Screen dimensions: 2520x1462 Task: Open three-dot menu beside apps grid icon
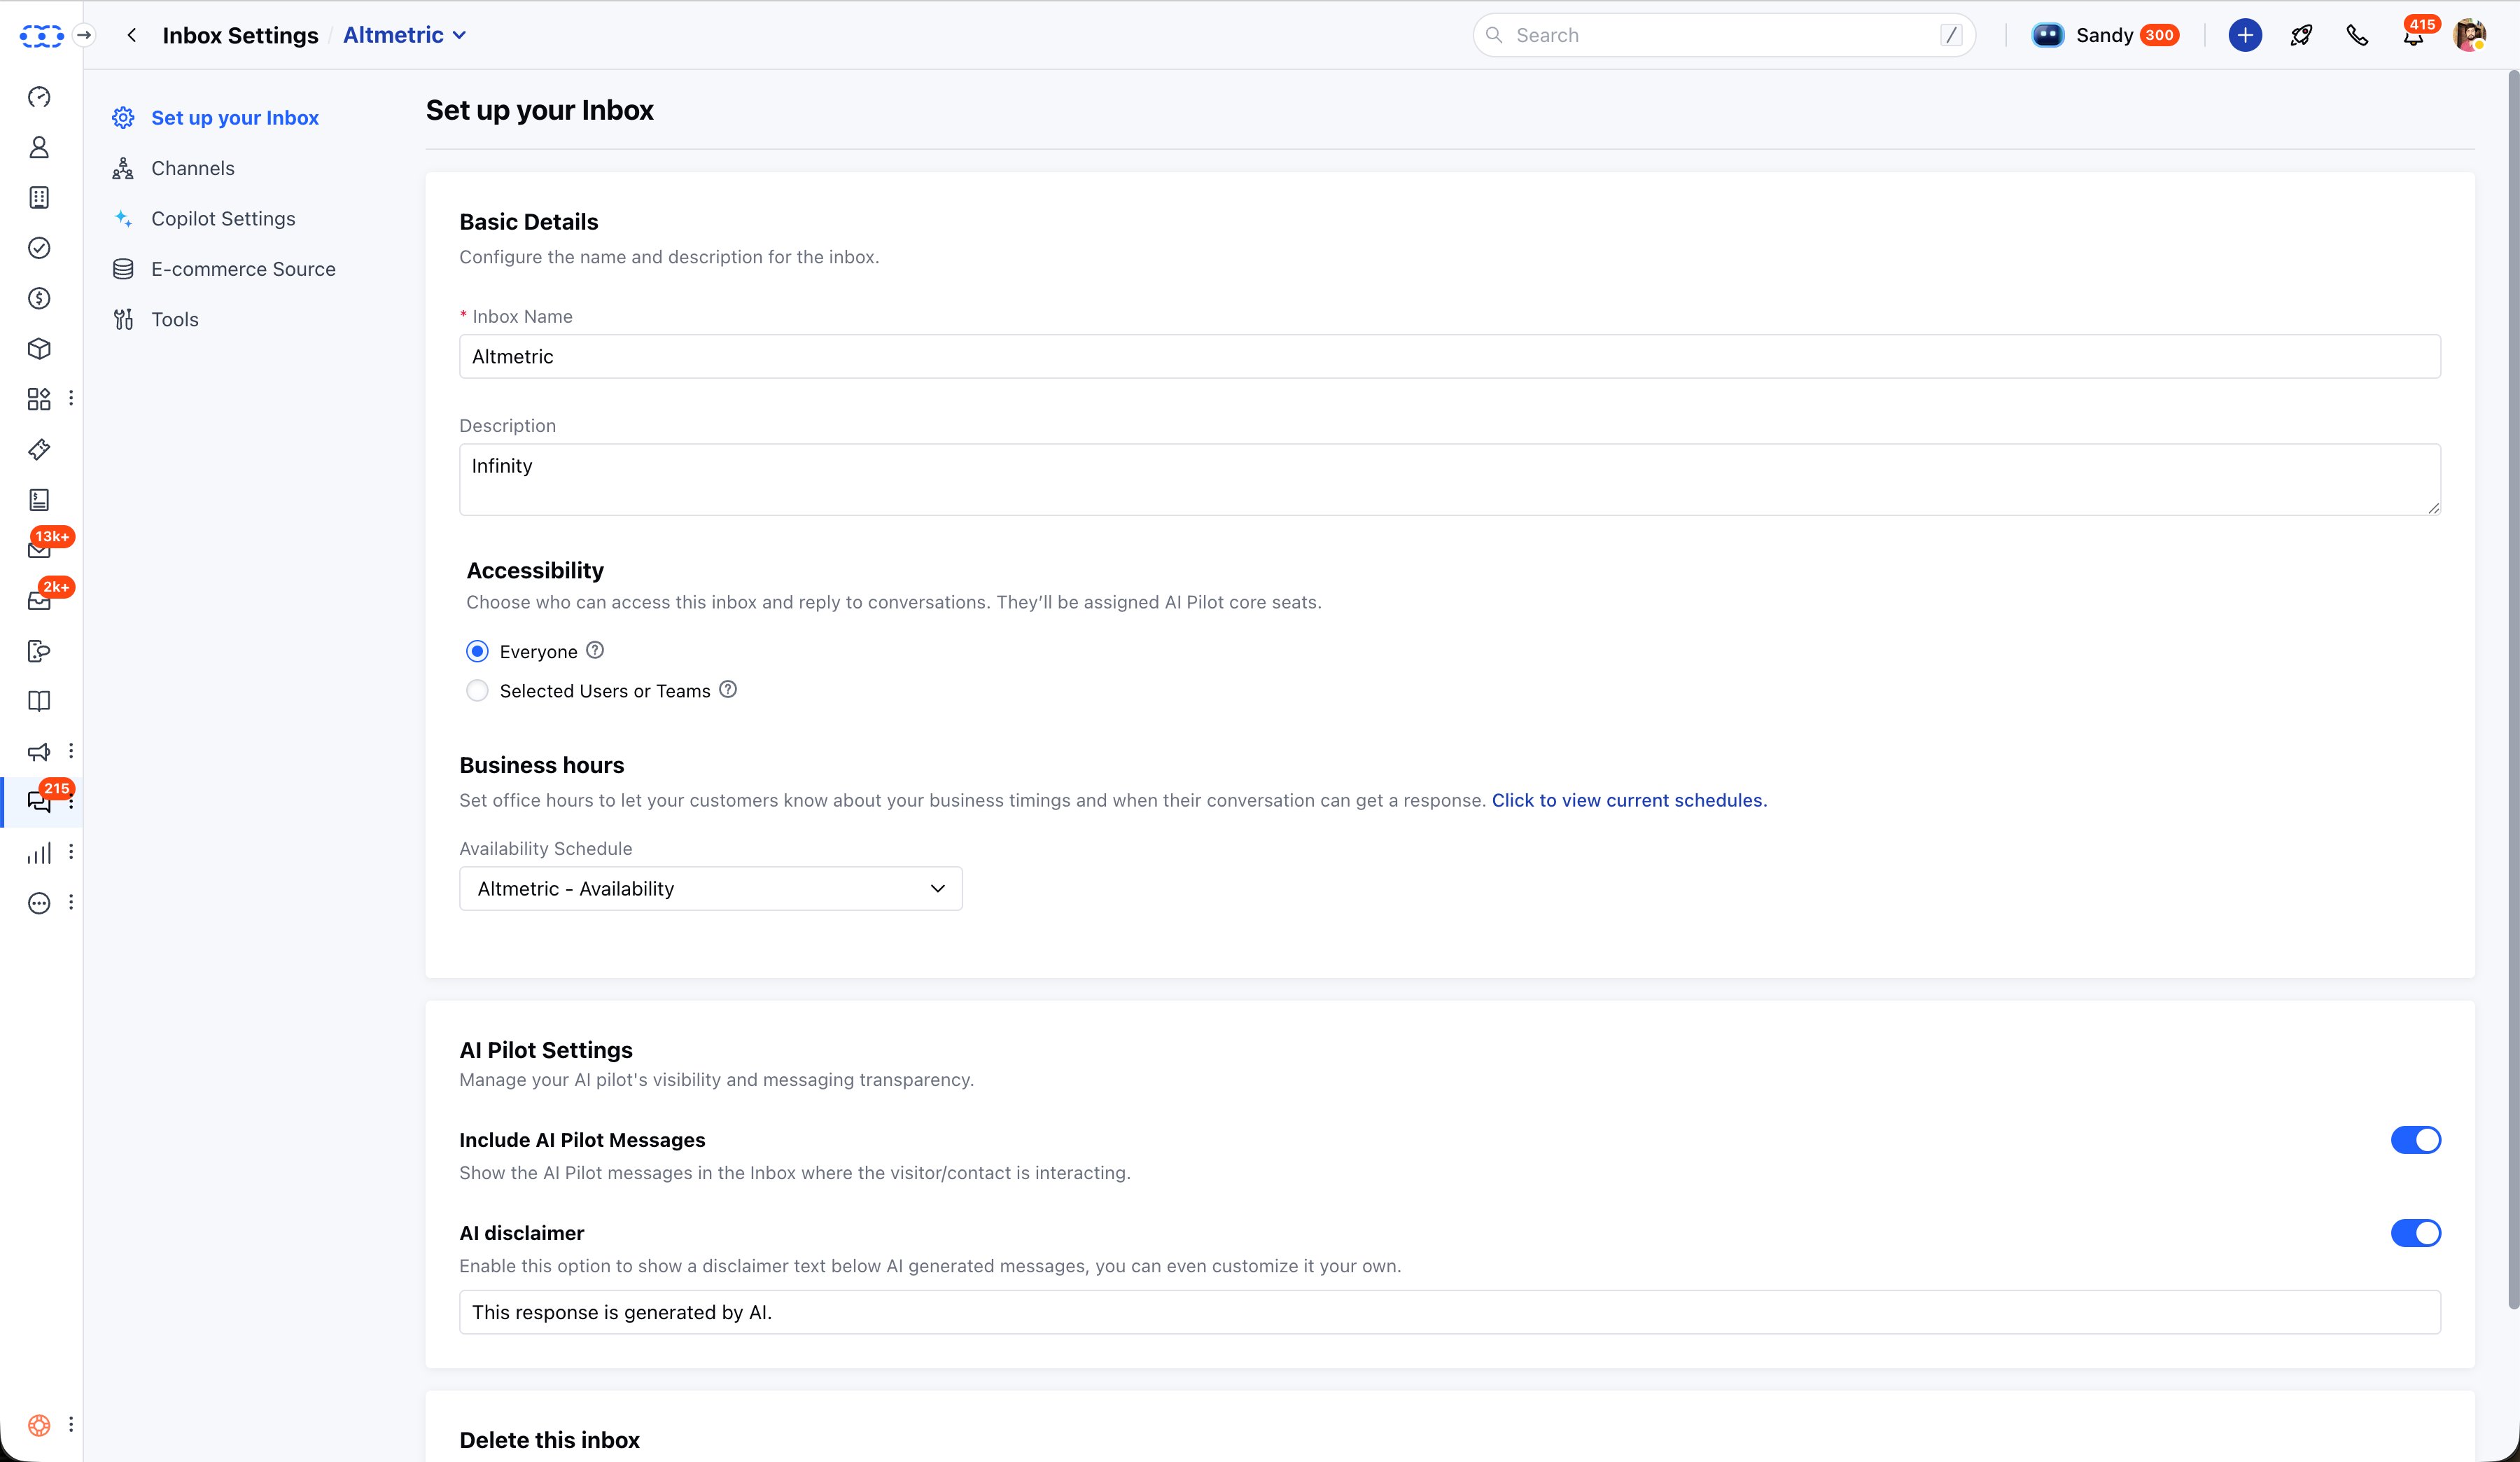pyautogui.click(x=71, y=398)
